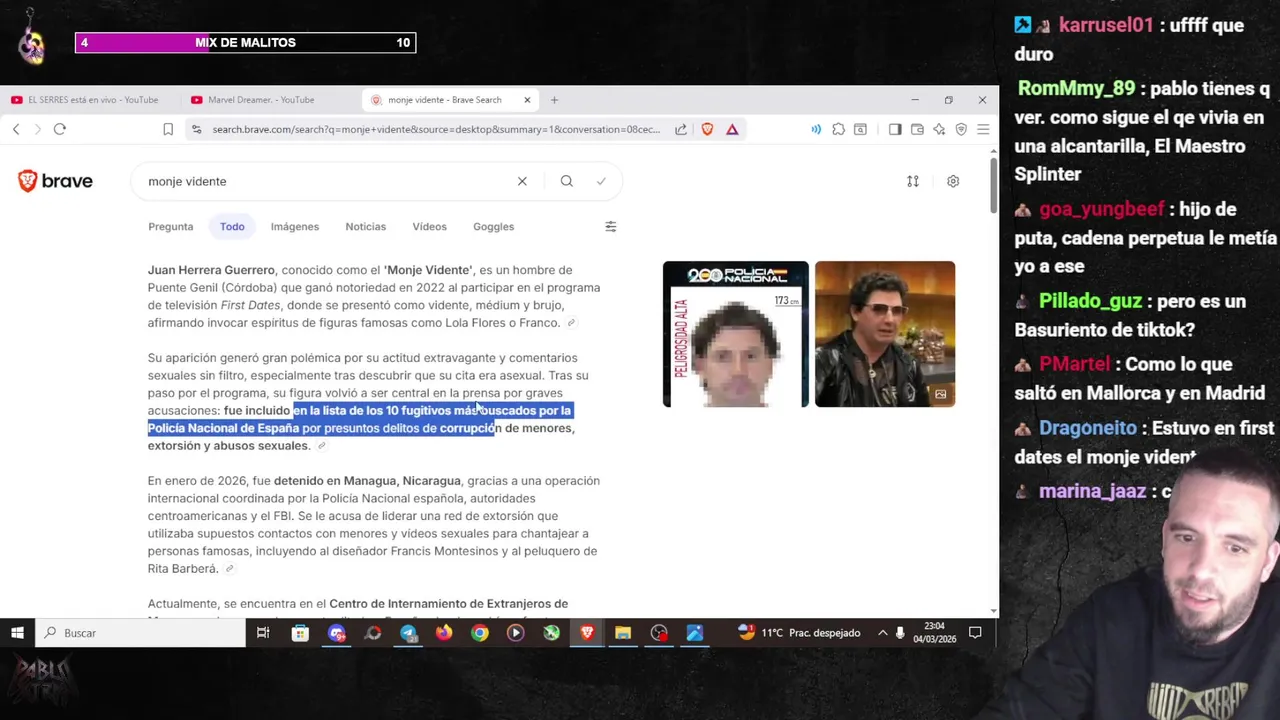Close the monje vidente tab
This screenshot has width=1280, height=720.
tap(527, 100)
